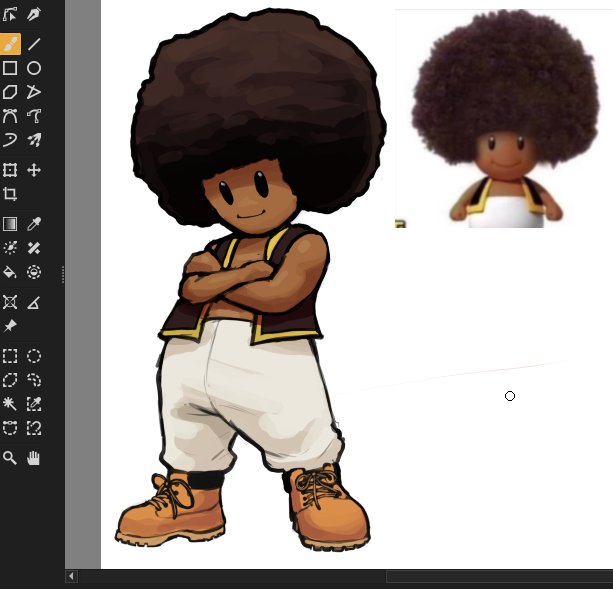Select the Bezier Curve tool
Image resolution: width=613 pixels, height=589 pixels.
(10, 116)
